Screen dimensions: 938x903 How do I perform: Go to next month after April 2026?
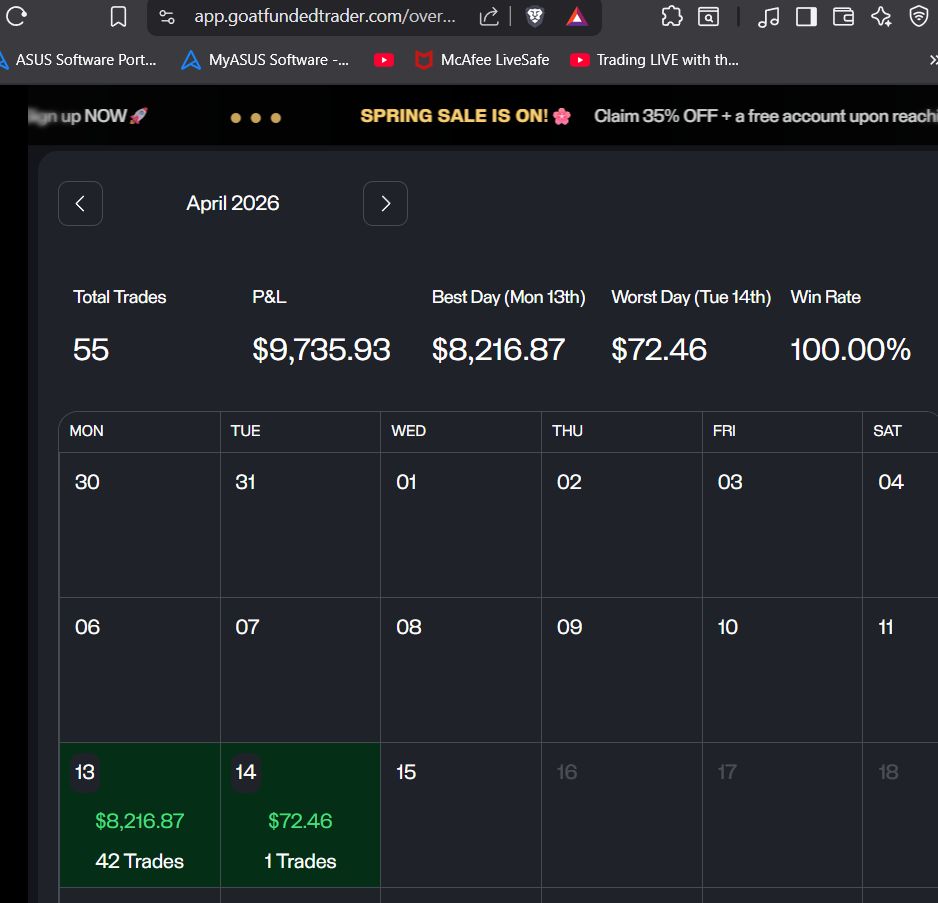(385, 204)
